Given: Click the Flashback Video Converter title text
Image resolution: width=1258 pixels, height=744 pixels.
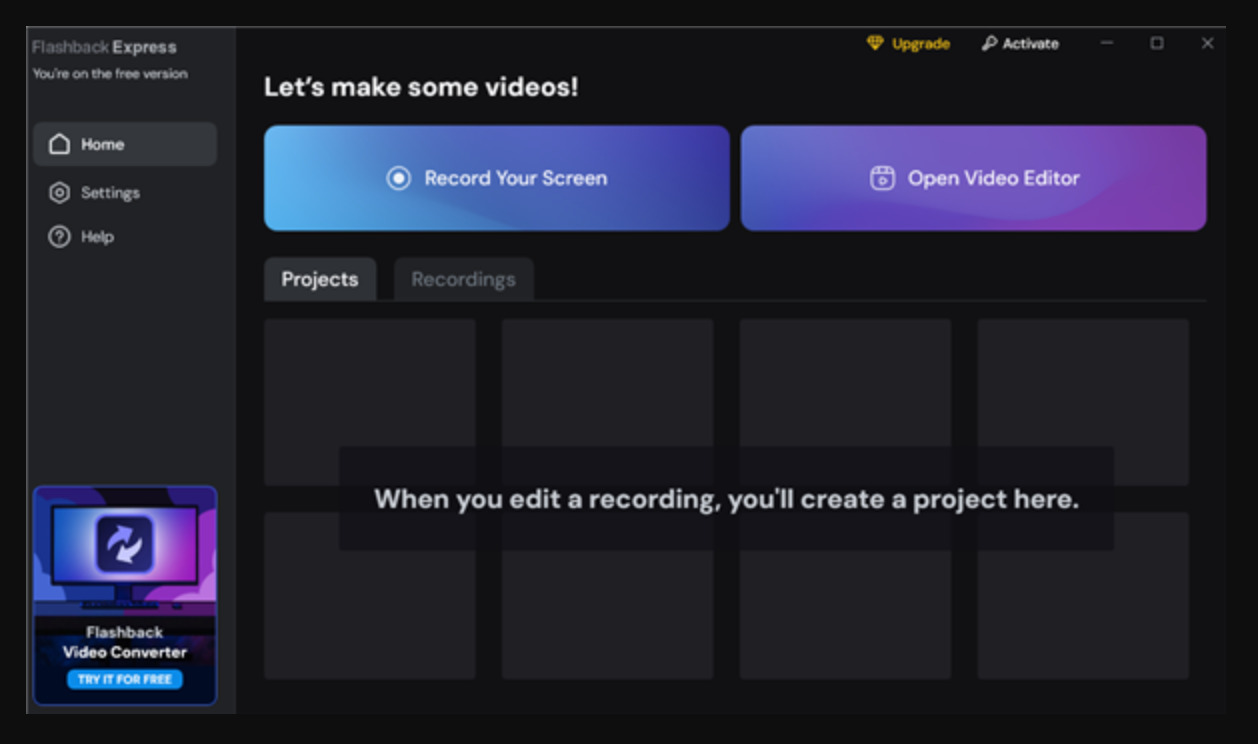Looking at the screenshot, I should [125, 642].
